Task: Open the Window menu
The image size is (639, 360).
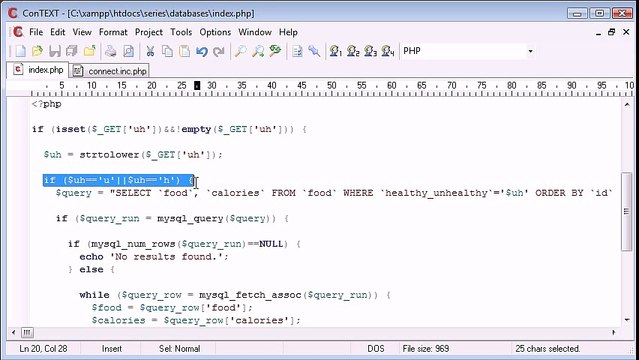Action: pyautogui.click(x=255, y=32)
